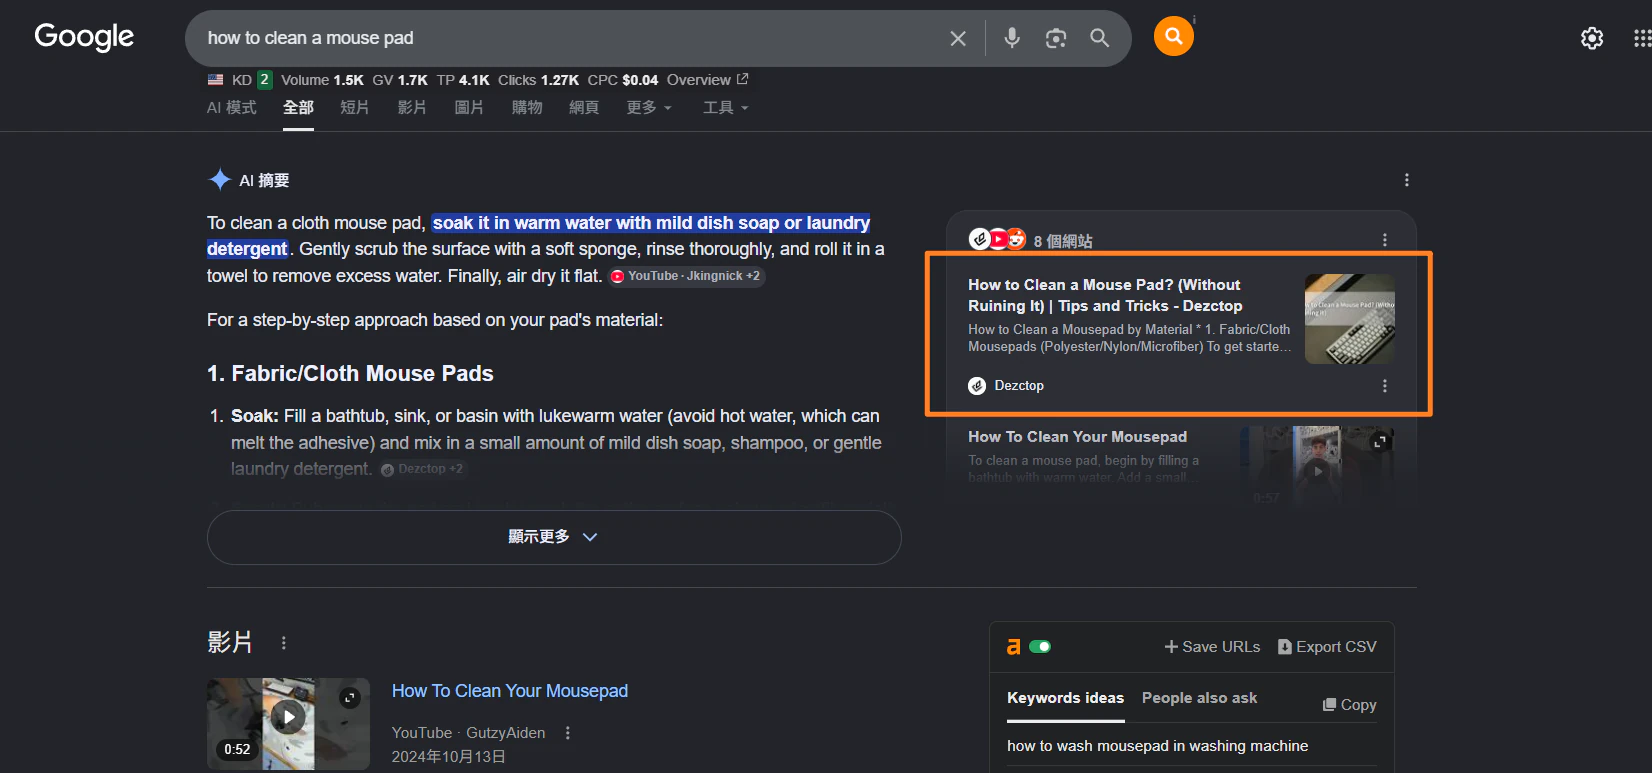Select the Keywords ideas tab
Screen dimensions: 1652x773
(1065, 698)
